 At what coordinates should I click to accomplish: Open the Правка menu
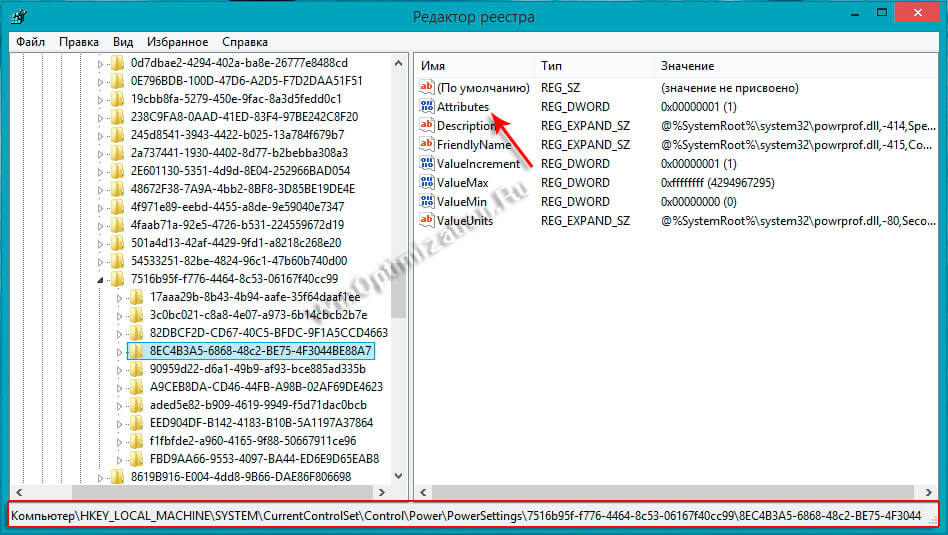tap(79, 42)
